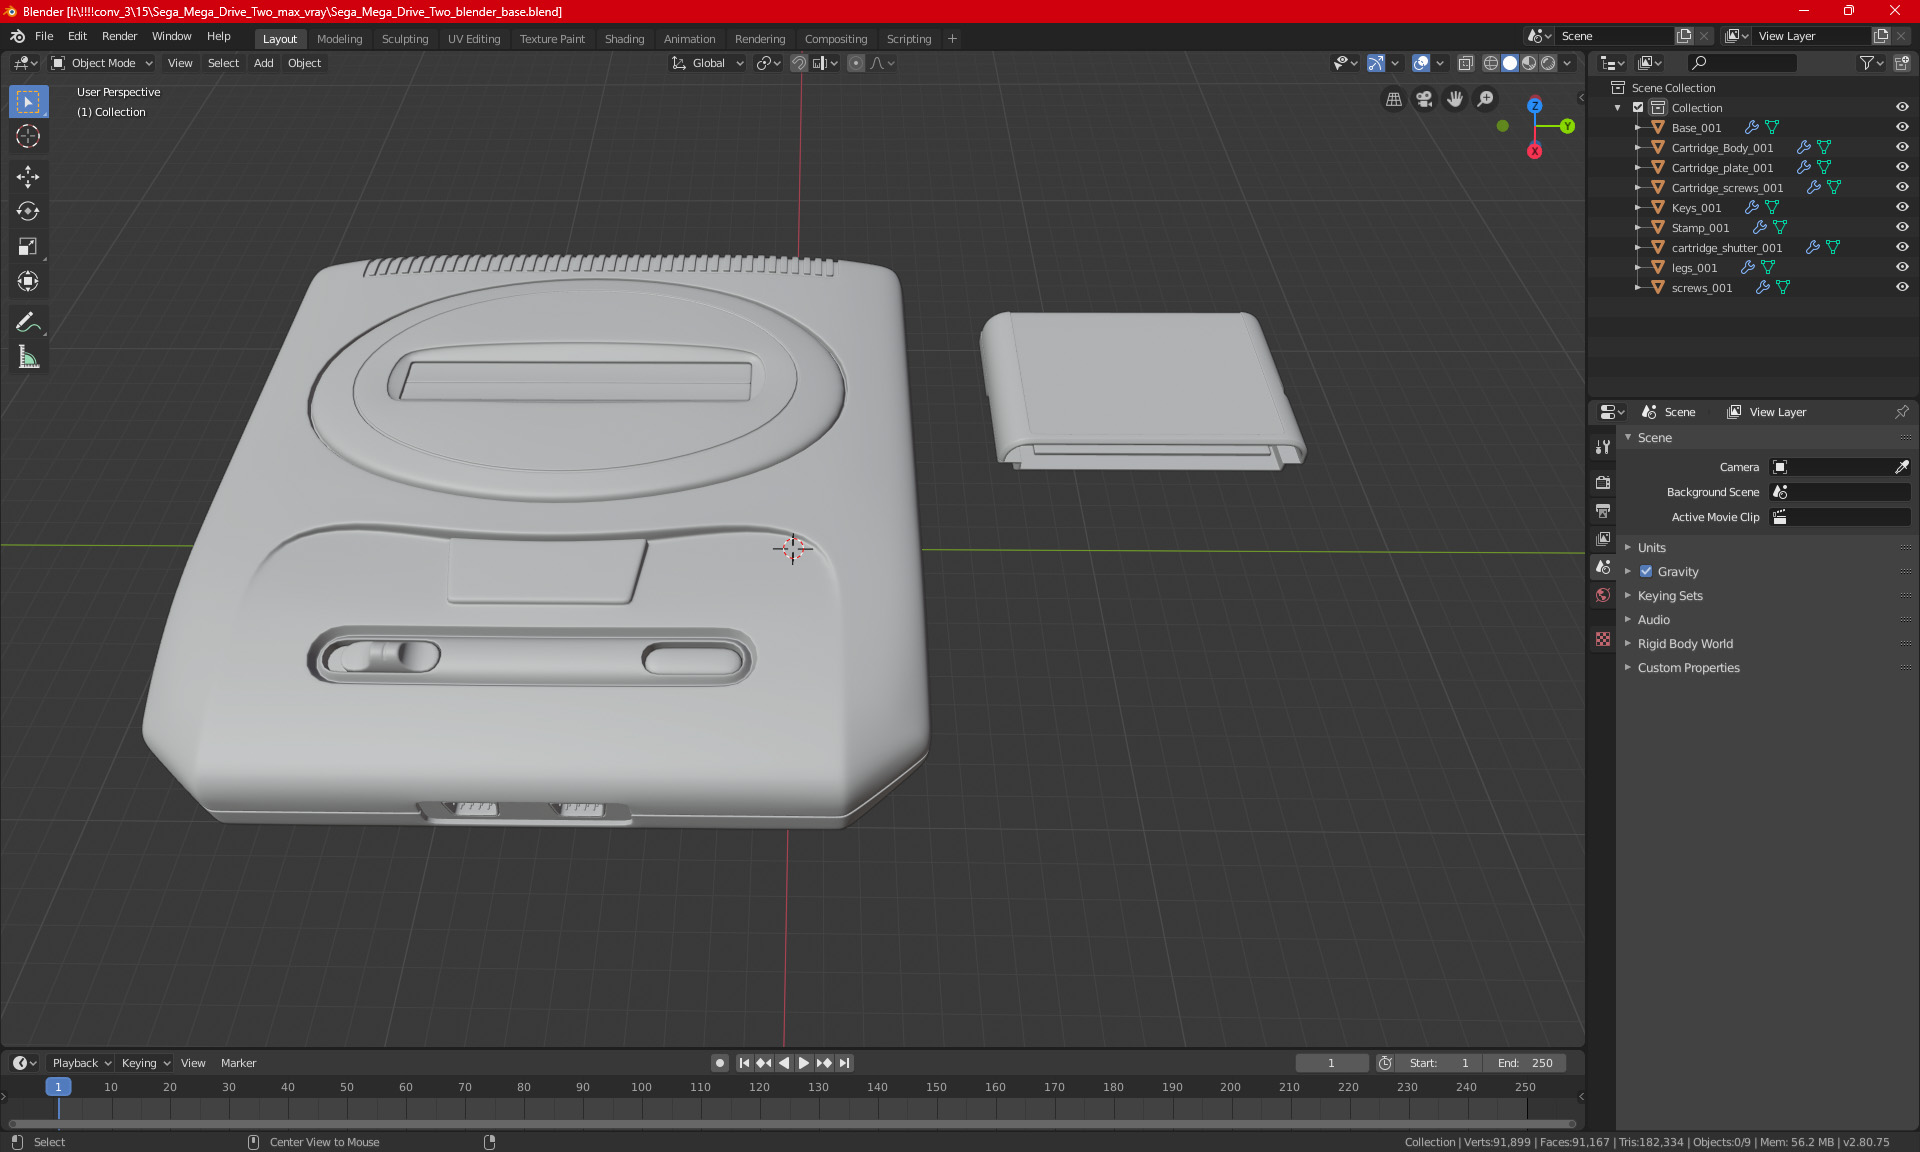Click the camera eyedropper icon
The width and height of the screenshot is (1920, 1152).
coord(1901,467)
